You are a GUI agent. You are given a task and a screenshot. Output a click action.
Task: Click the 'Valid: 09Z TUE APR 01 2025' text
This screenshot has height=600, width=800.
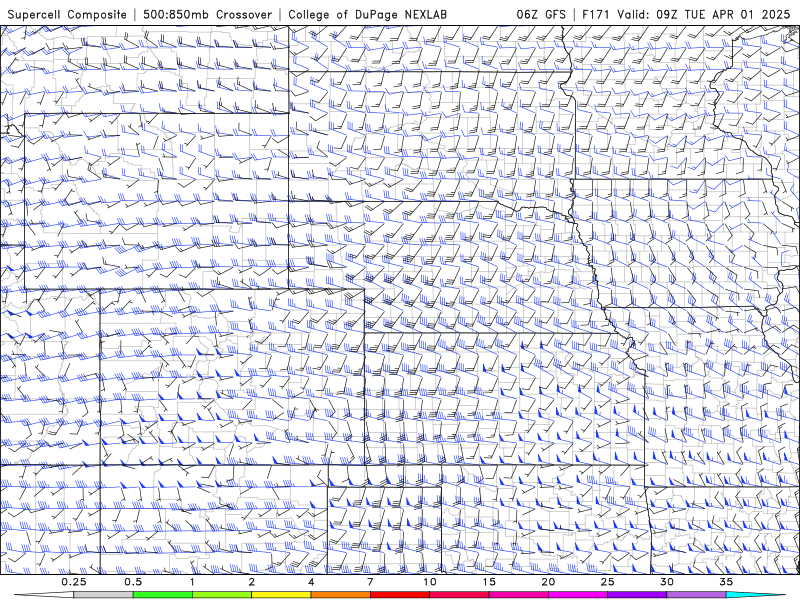[x=703, y=14]
